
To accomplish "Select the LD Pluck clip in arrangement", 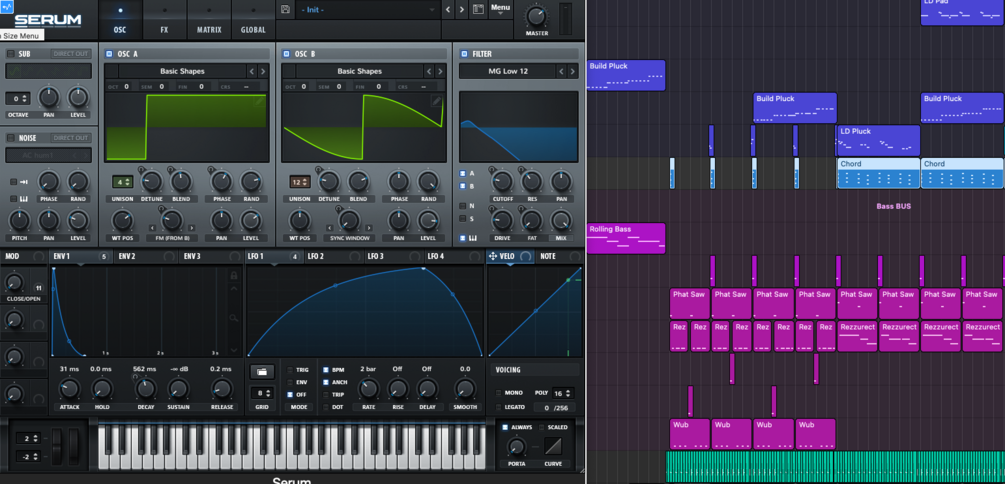I will (878, 141).
